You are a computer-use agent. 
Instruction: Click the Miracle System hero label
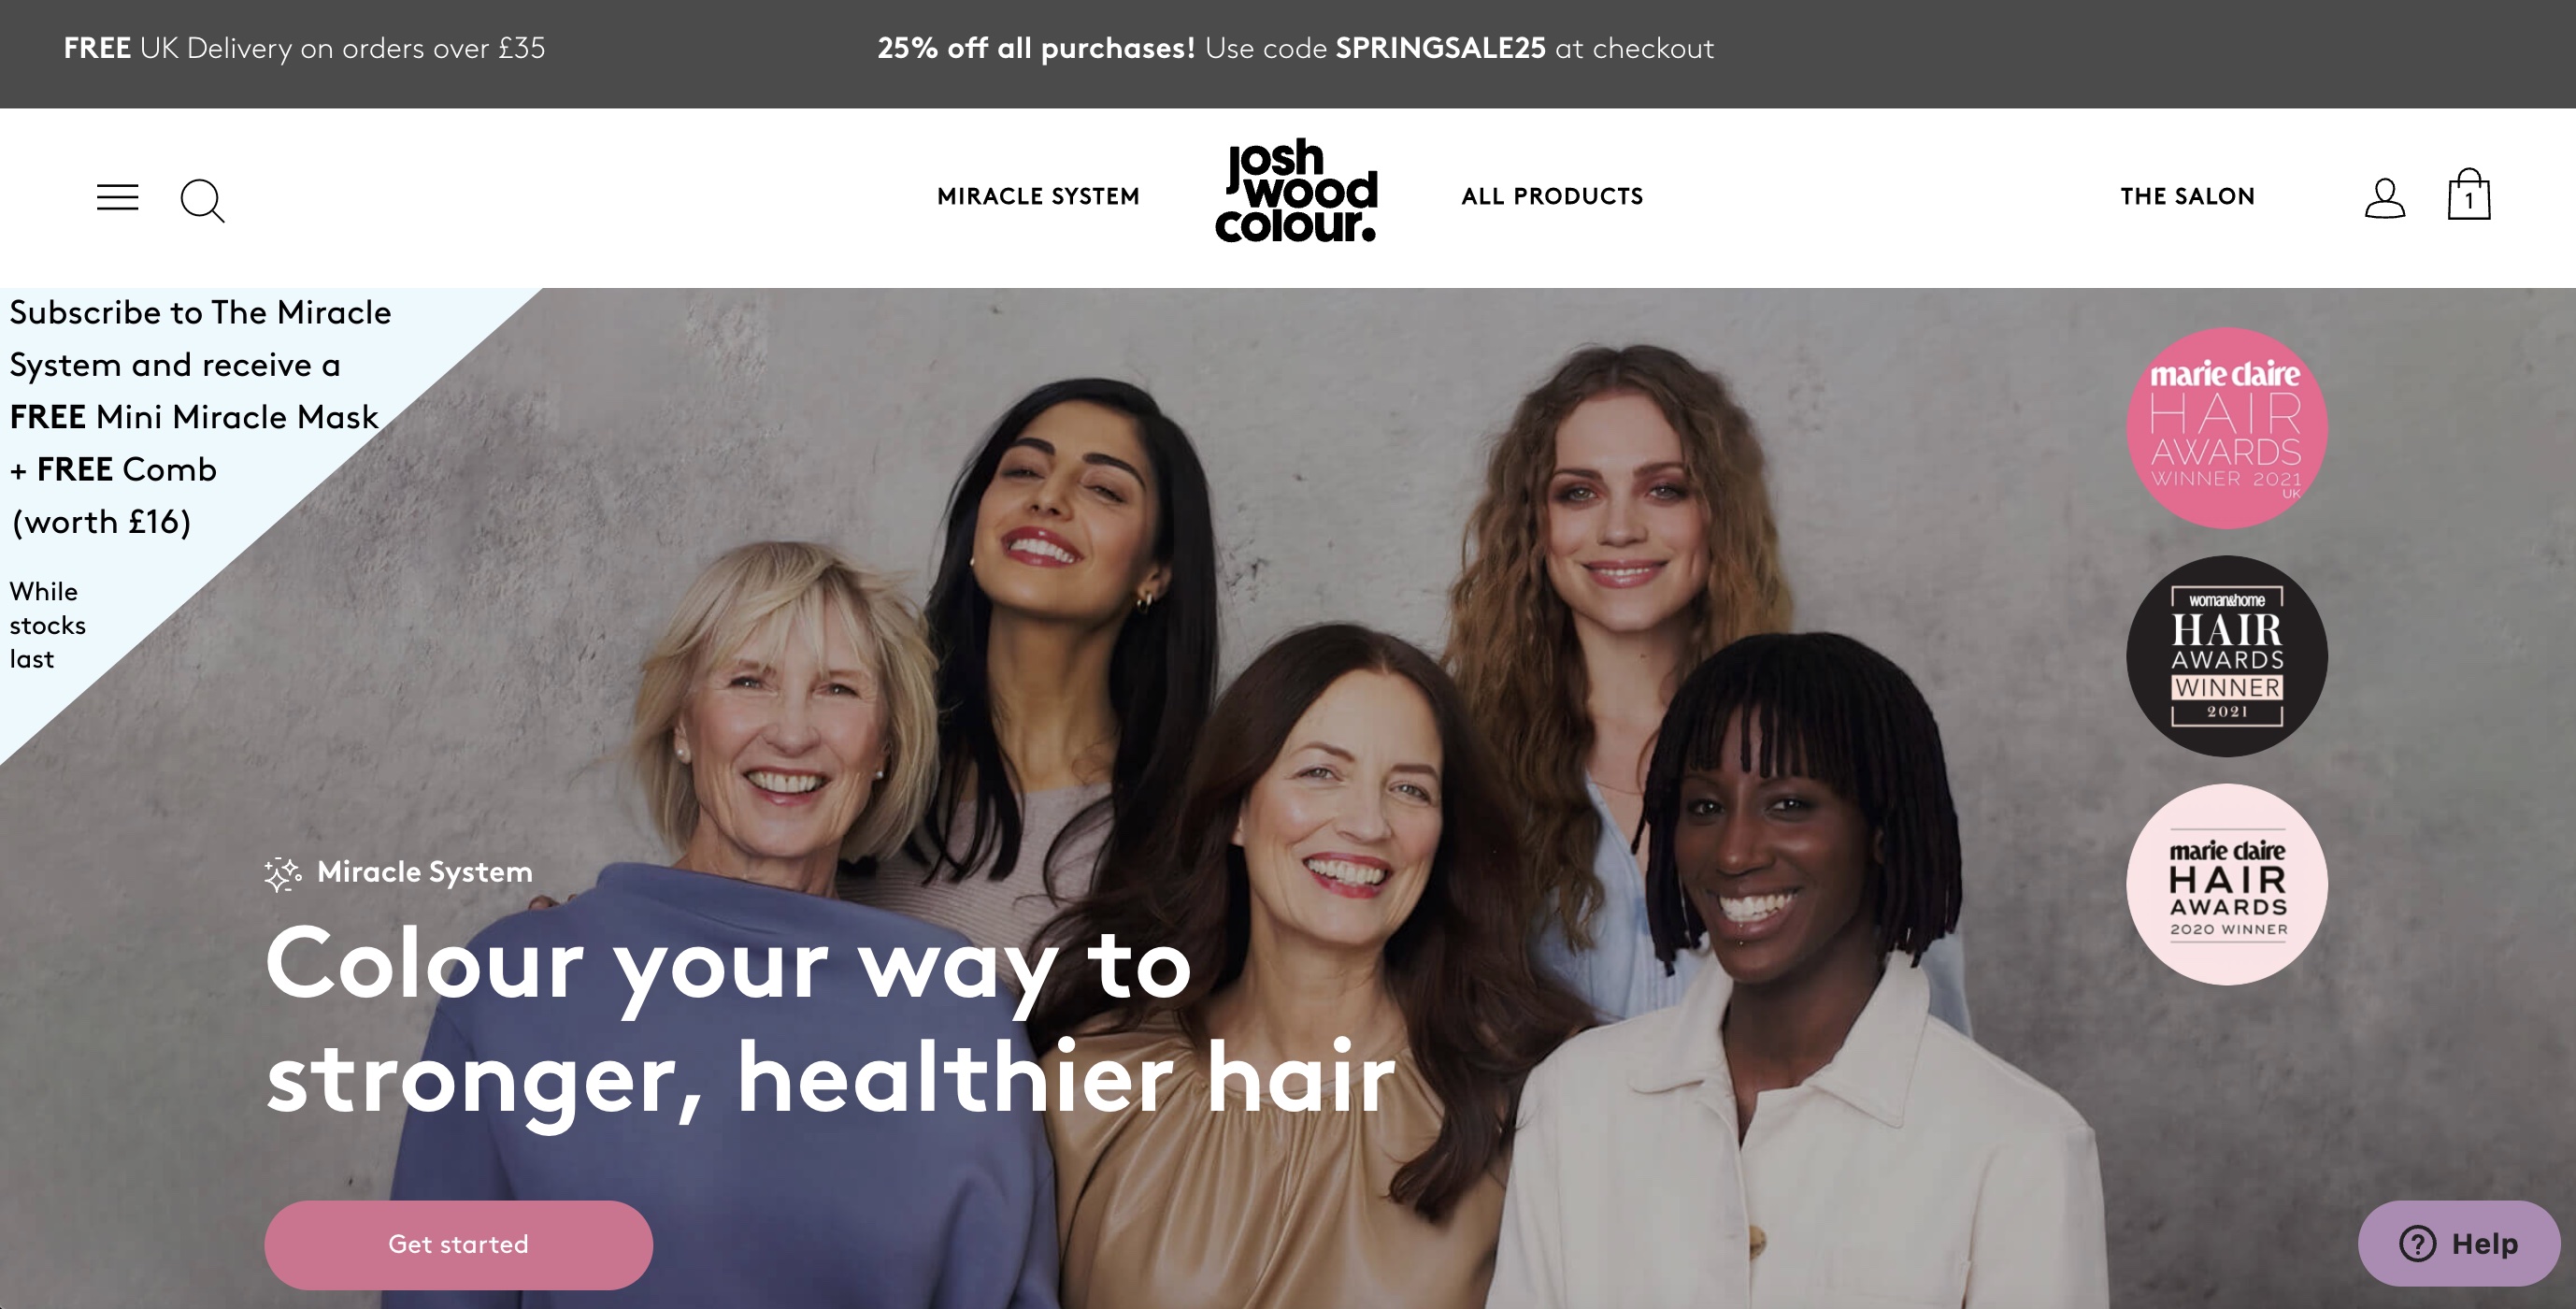424,872
